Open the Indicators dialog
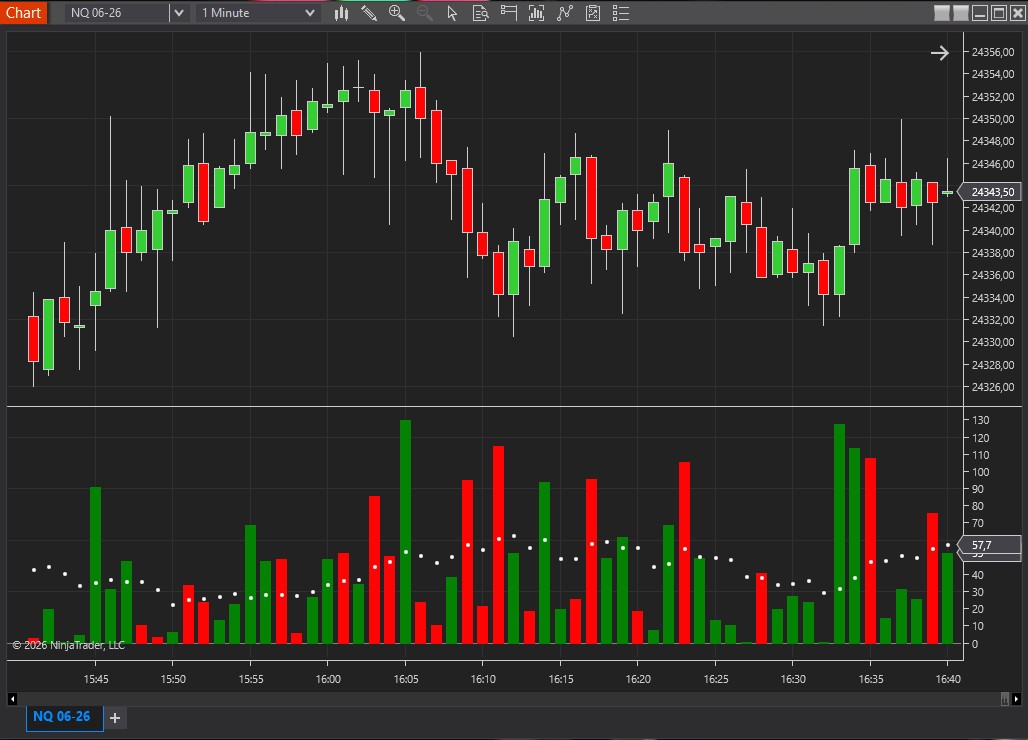 (x=565, y=13)
